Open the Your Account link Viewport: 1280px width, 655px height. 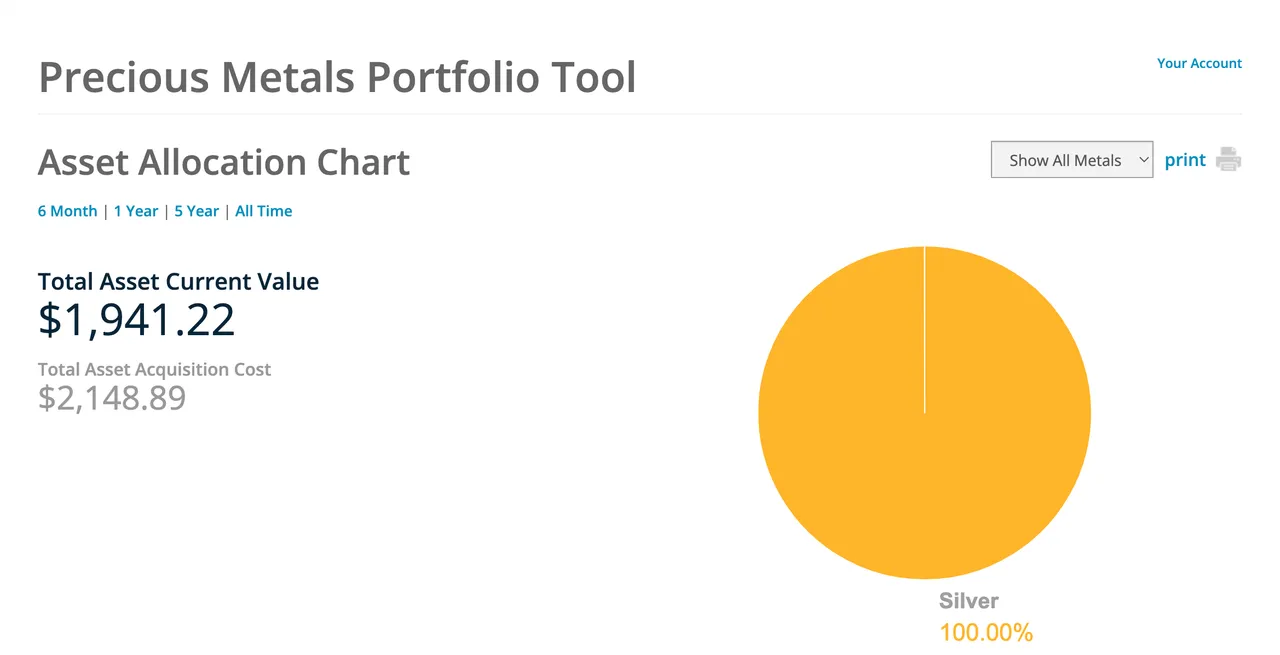point(1199,63)
